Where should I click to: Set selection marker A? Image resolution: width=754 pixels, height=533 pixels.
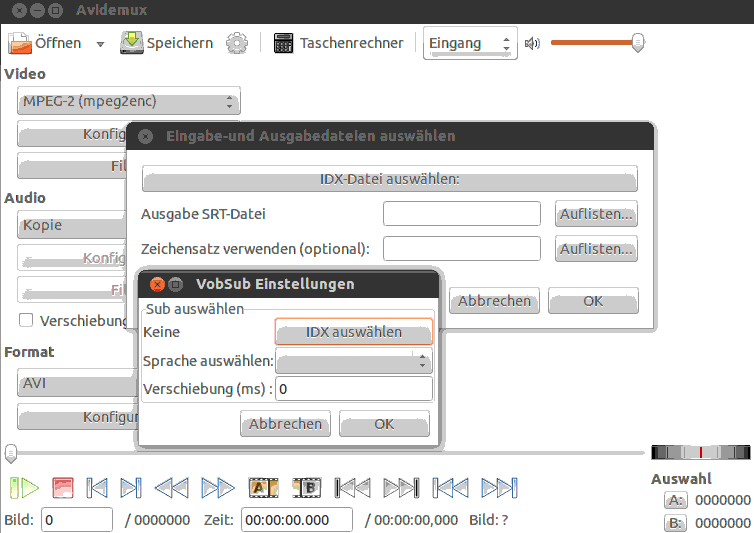(263, 488)
